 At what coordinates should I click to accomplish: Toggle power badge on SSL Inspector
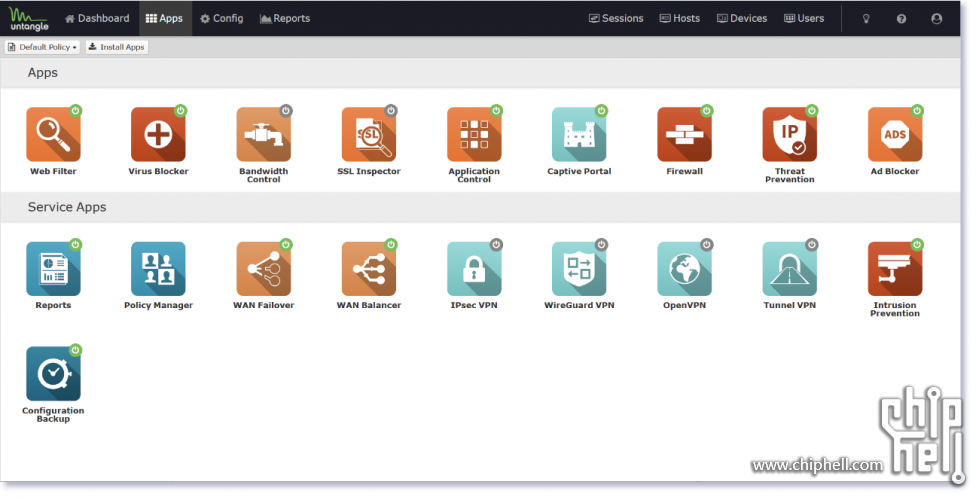(x=391, y=110)
